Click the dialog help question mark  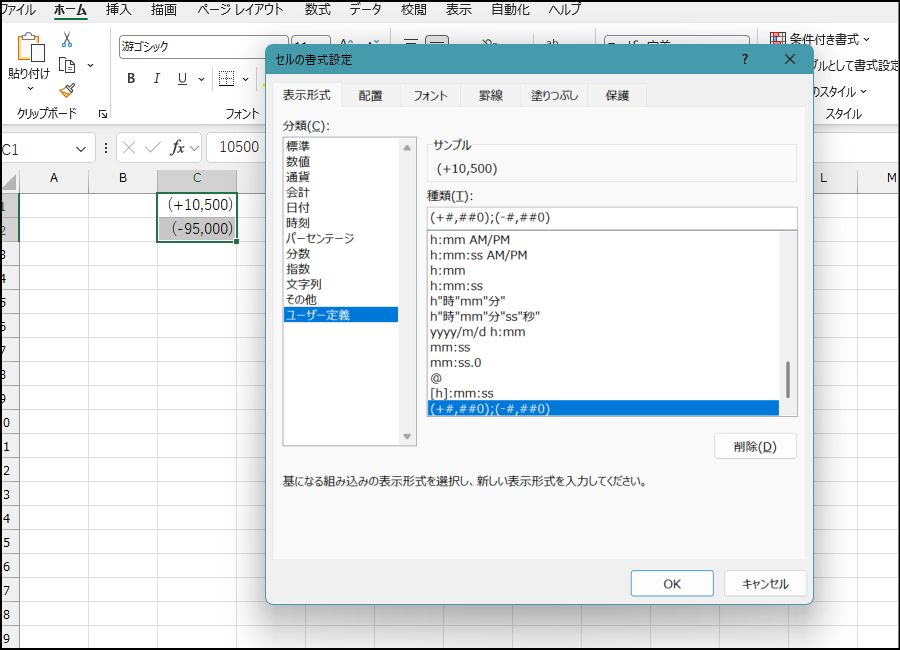tap(744, 59)
